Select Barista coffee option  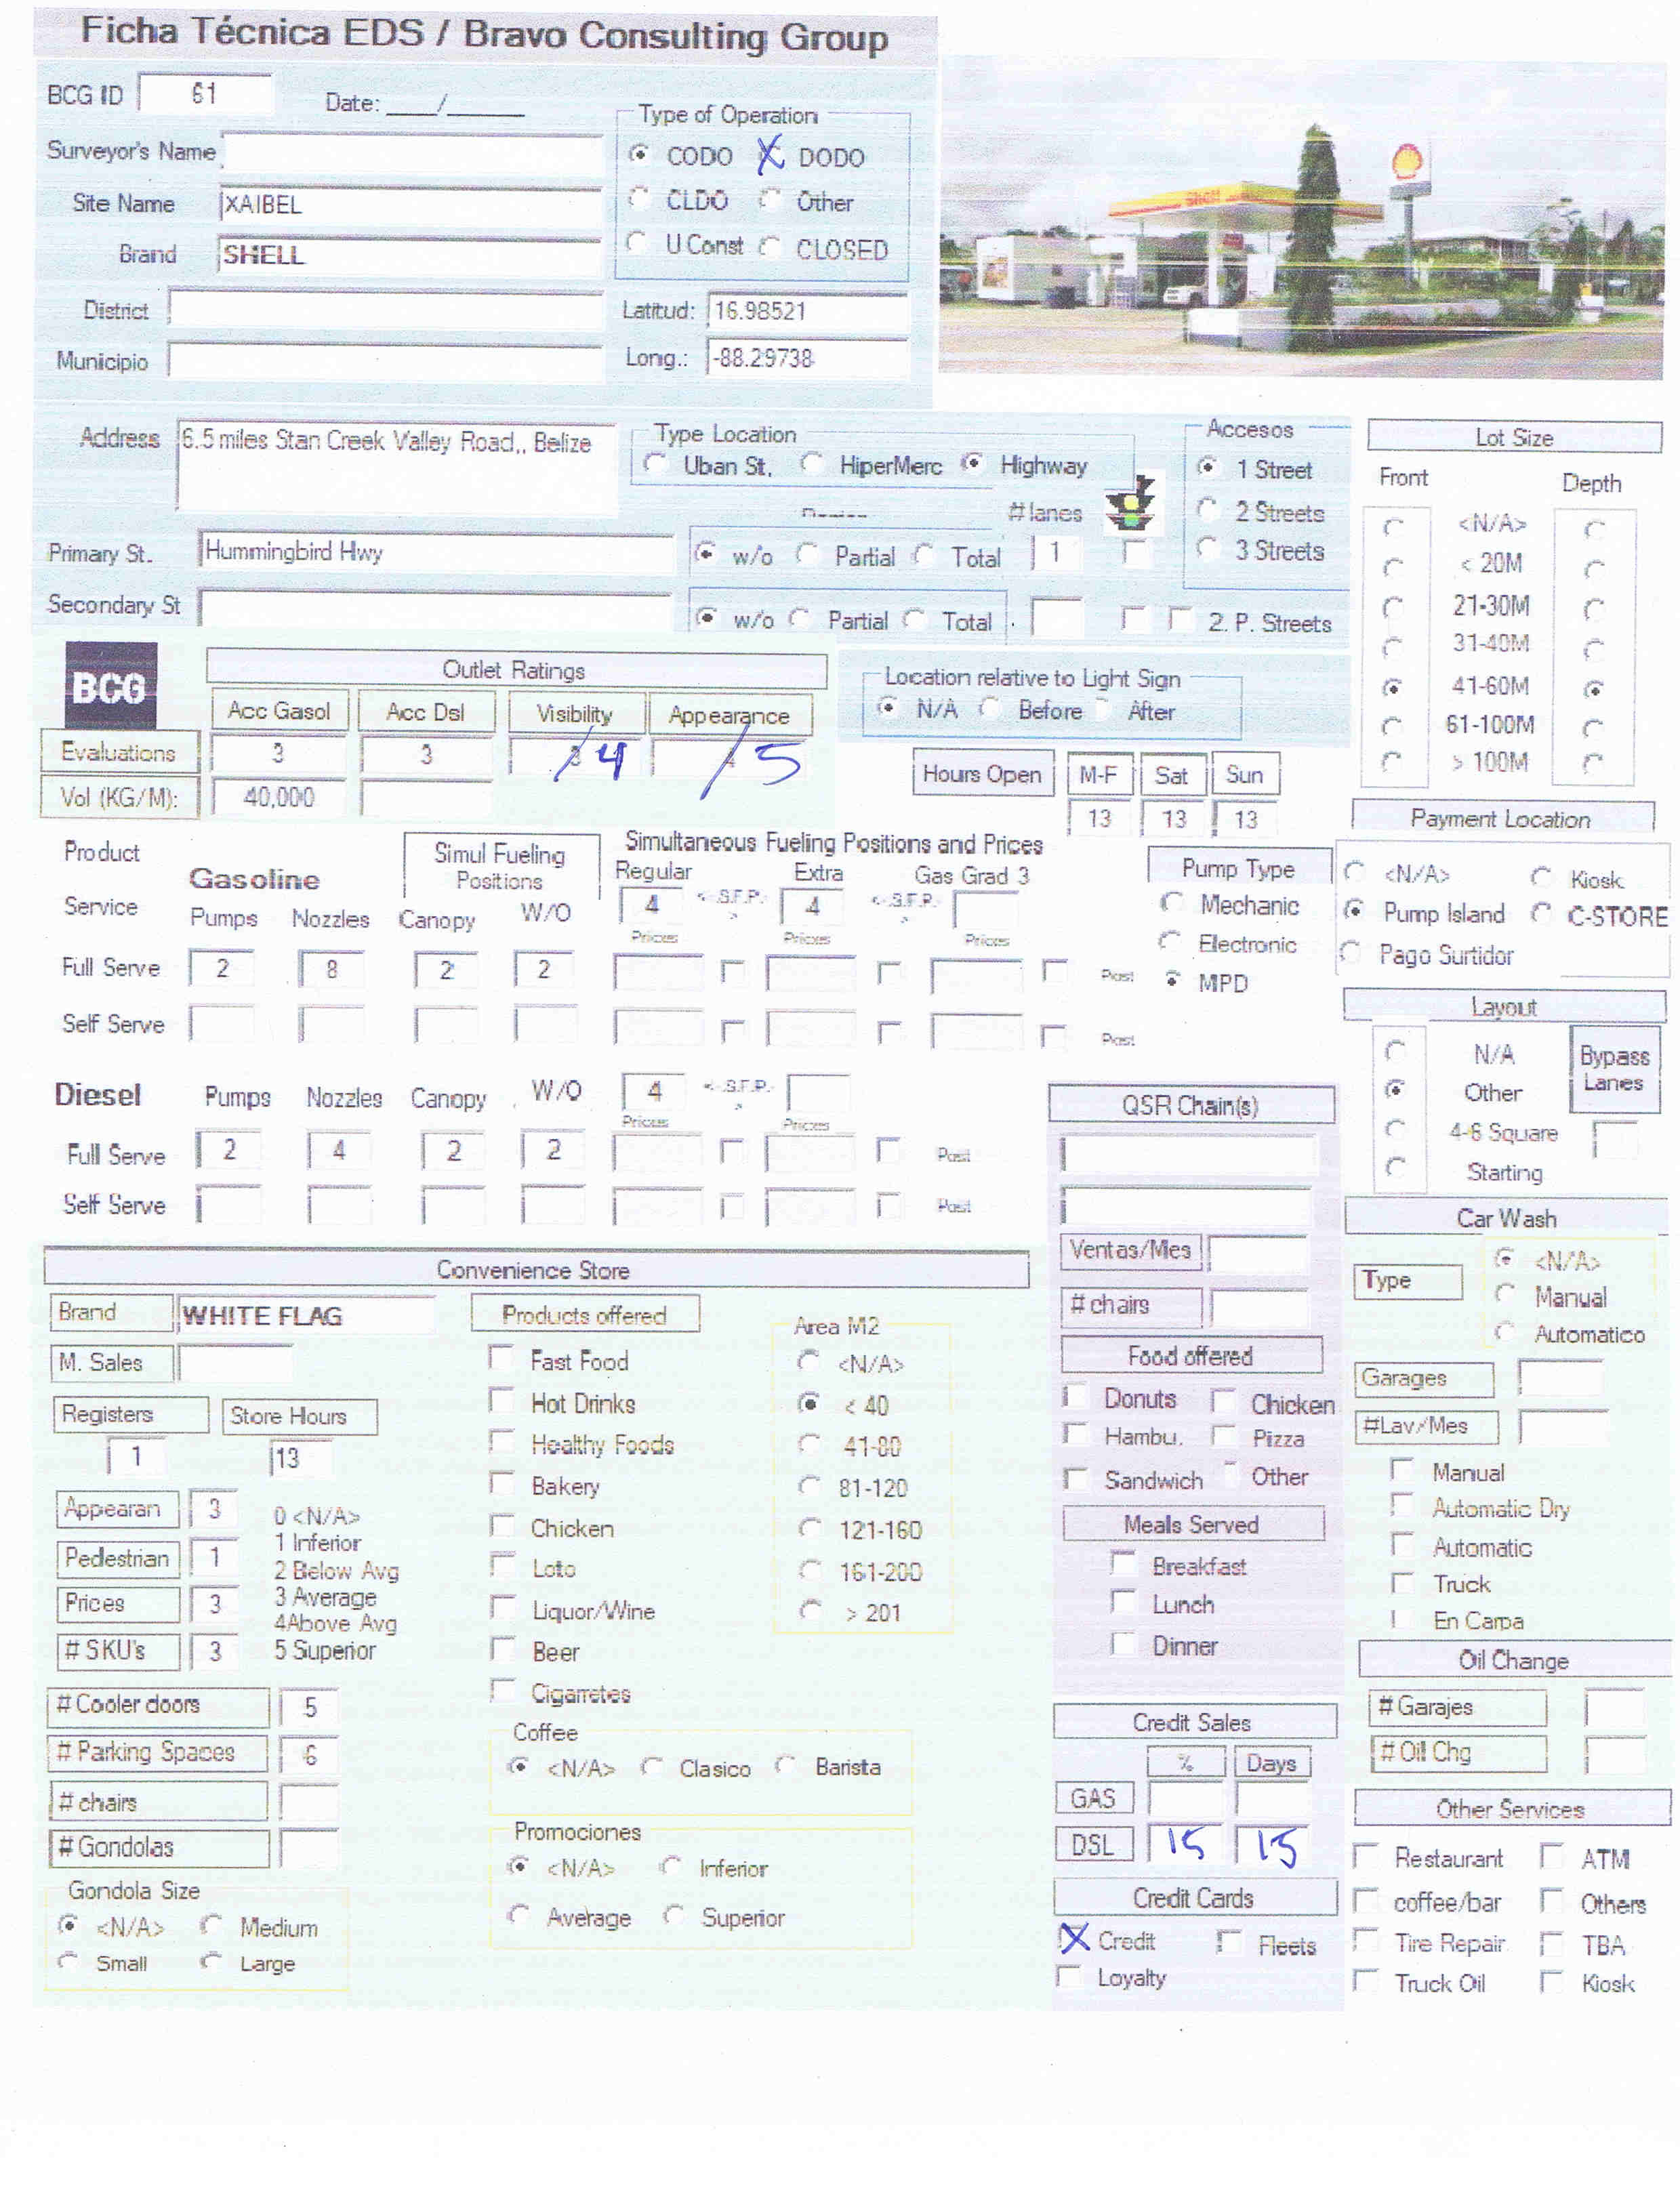(786, 1764)
